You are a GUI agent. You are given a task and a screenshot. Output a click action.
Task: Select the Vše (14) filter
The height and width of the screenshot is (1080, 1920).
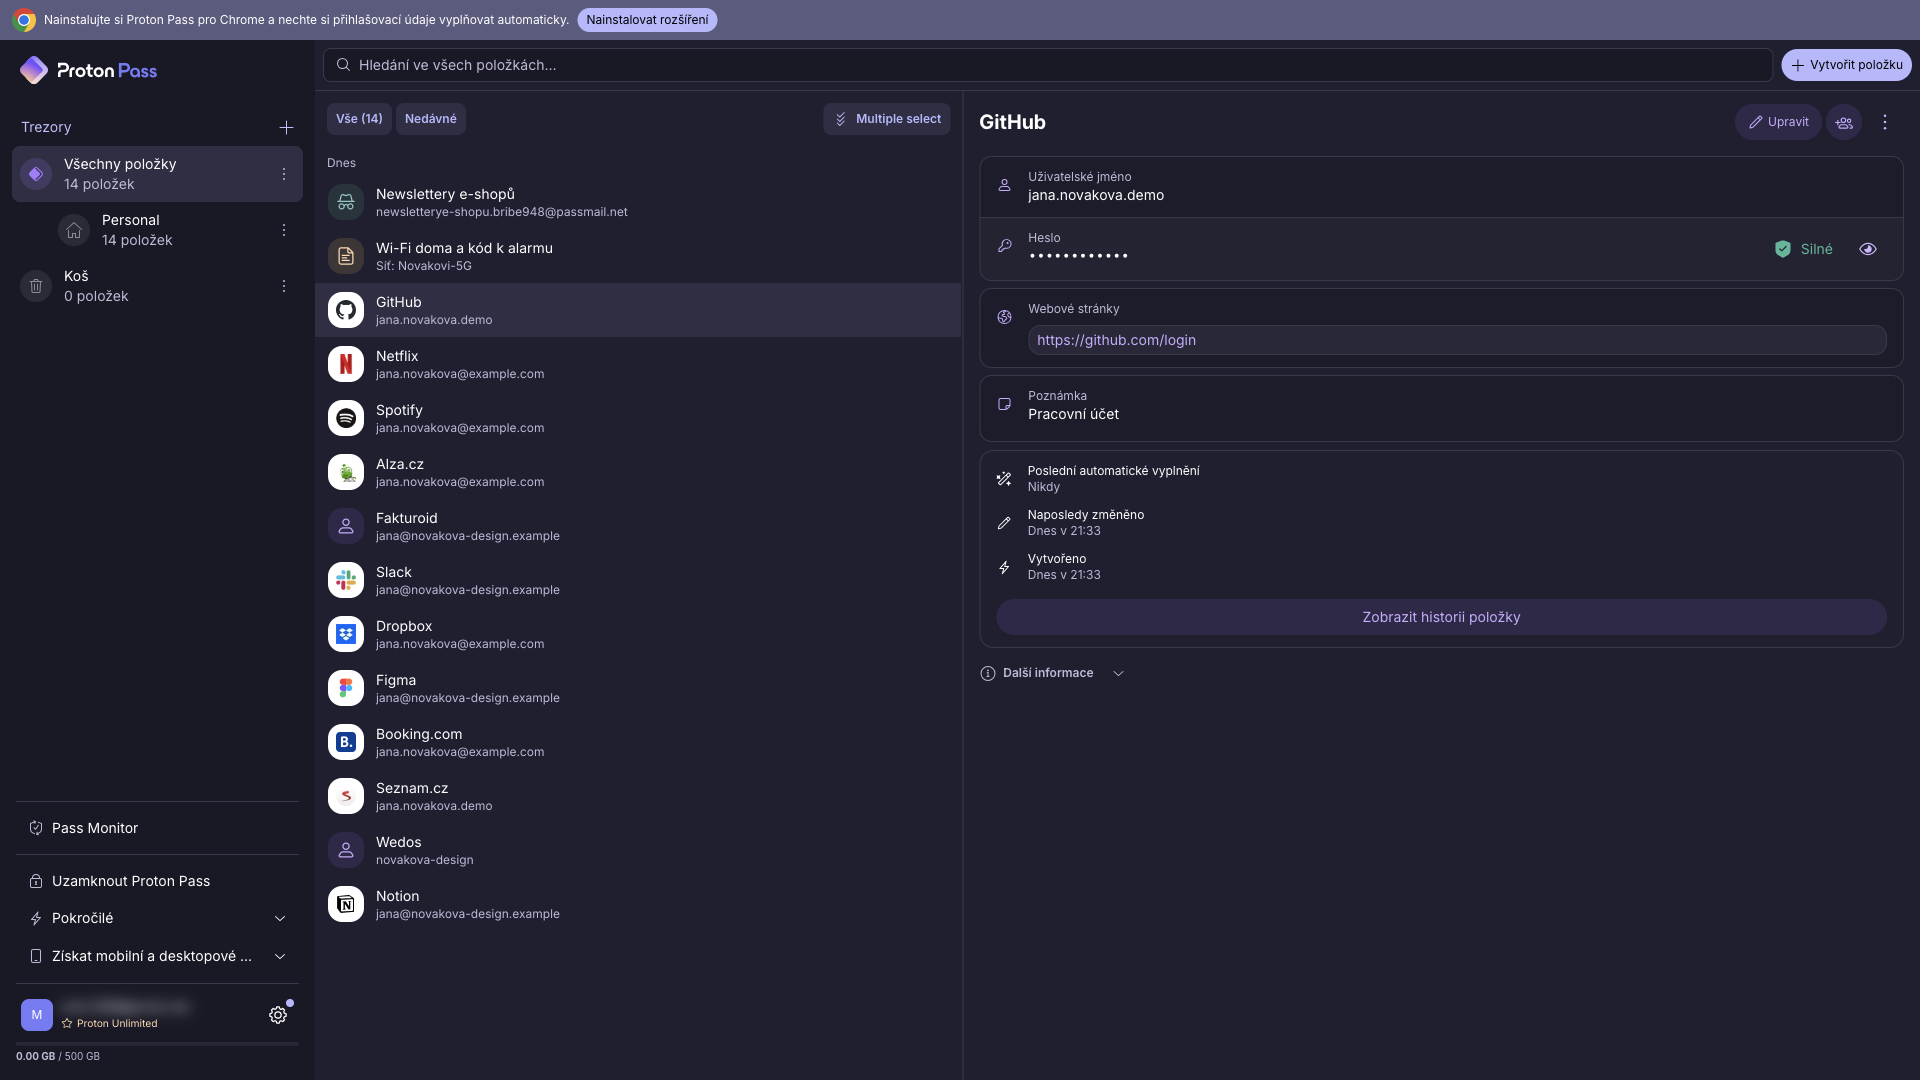click(359, 119)
